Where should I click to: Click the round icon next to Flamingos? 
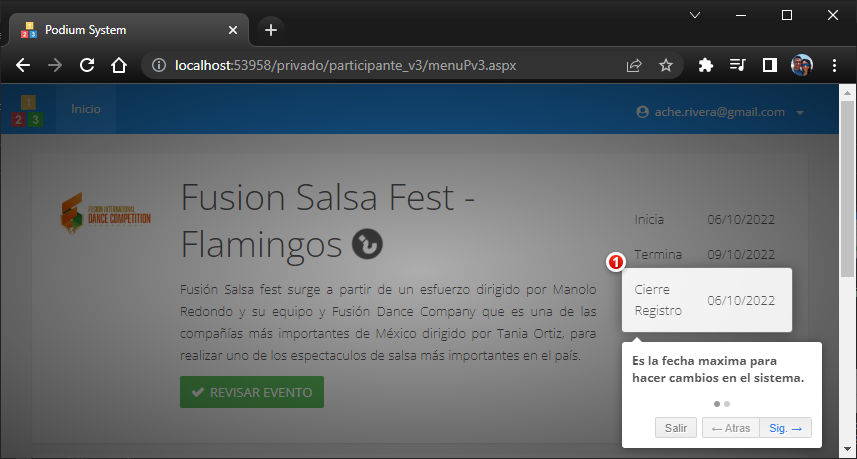coord(367,244)
